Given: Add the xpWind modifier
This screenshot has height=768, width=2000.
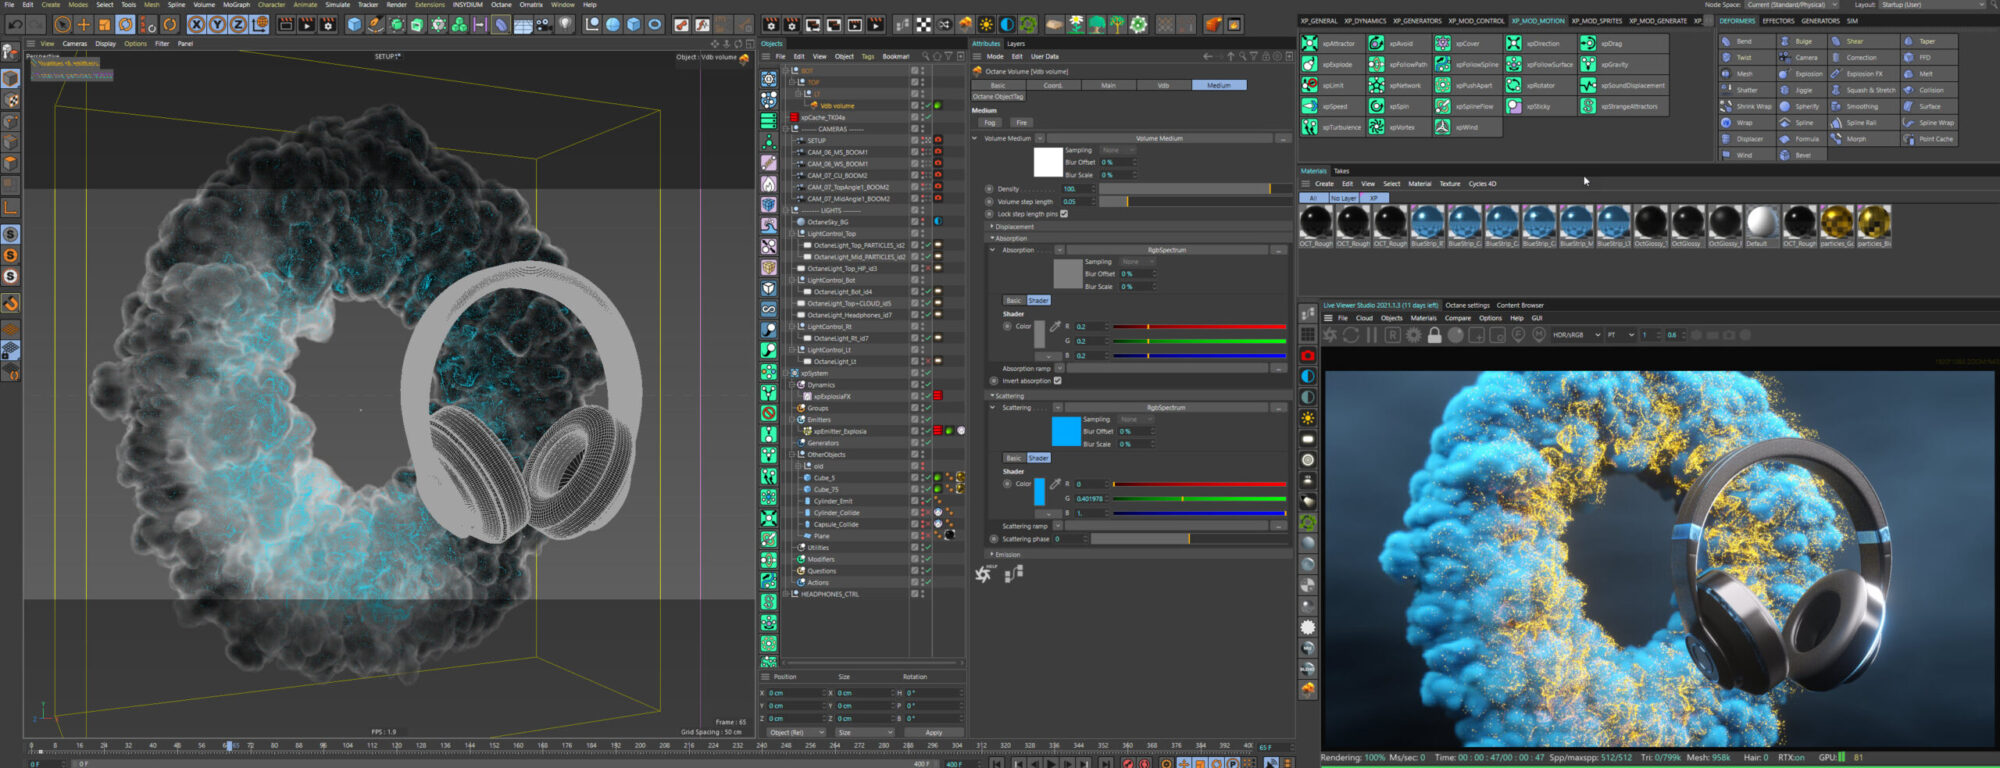Looking at the screenshot, I should pos(1465,127).
